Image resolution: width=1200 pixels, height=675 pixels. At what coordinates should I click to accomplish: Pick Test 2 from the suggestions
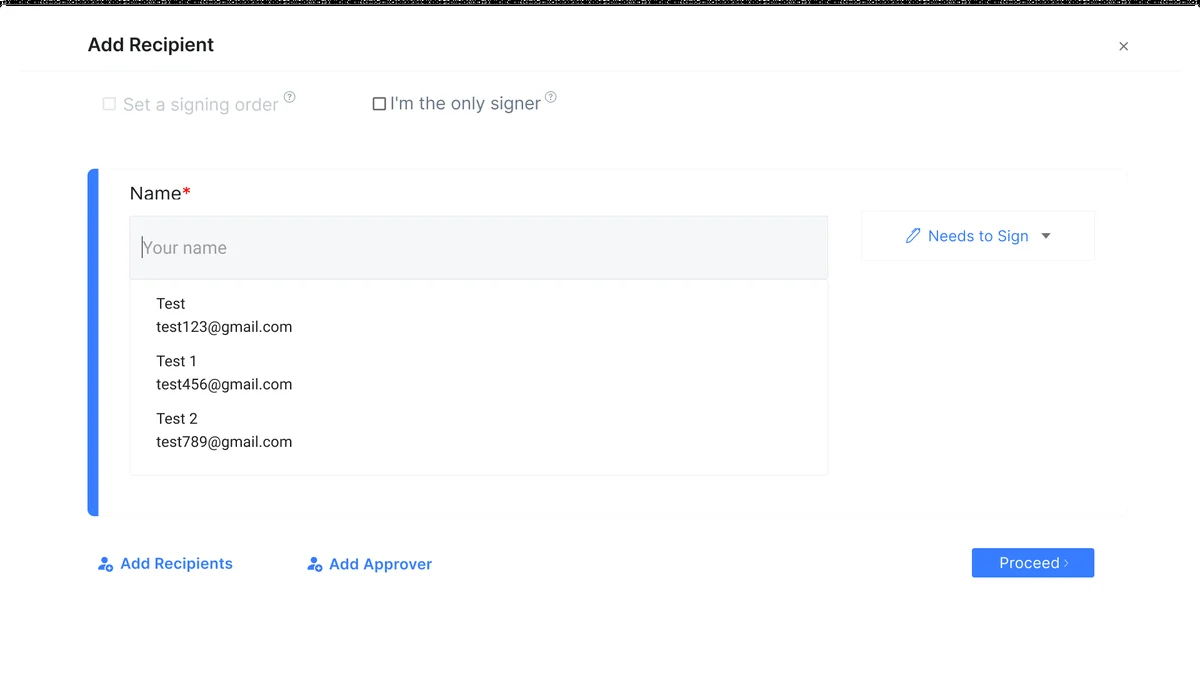pos(177,419)
